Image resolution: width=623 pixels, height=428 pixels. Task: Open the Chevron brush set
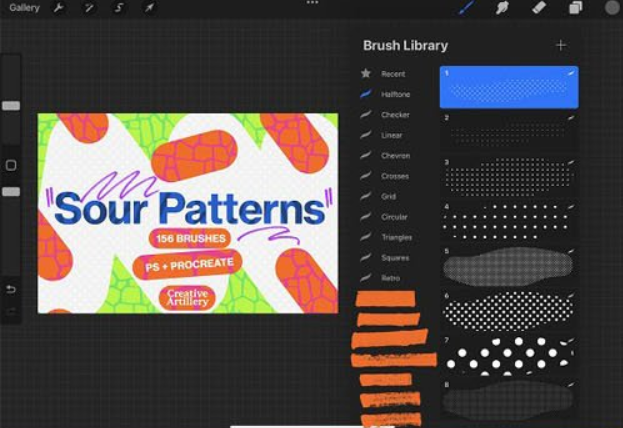coord(394,156)
